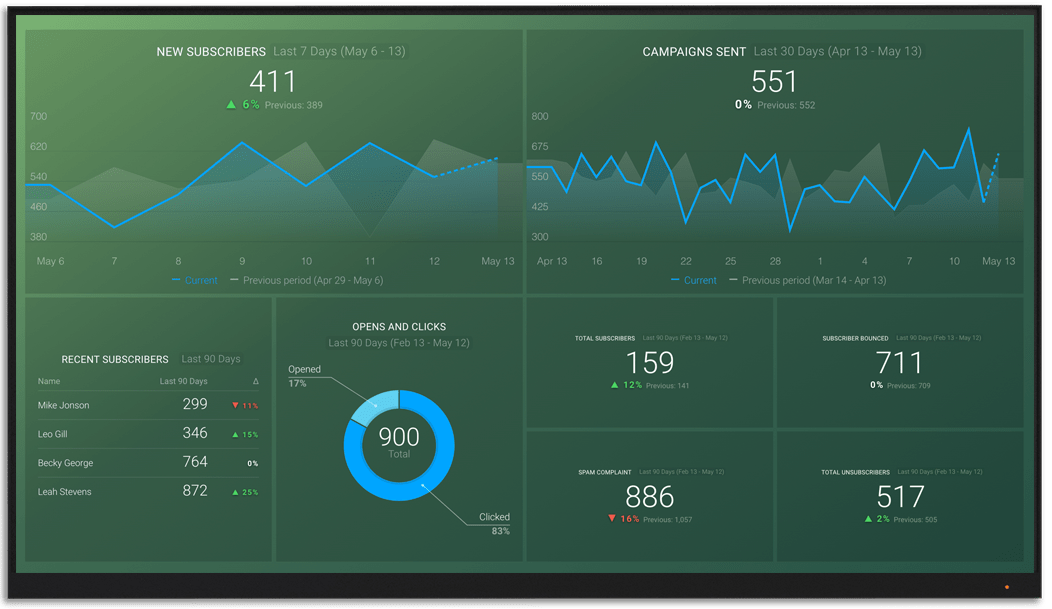Click the 900 Total donut center

pos(399,443)
